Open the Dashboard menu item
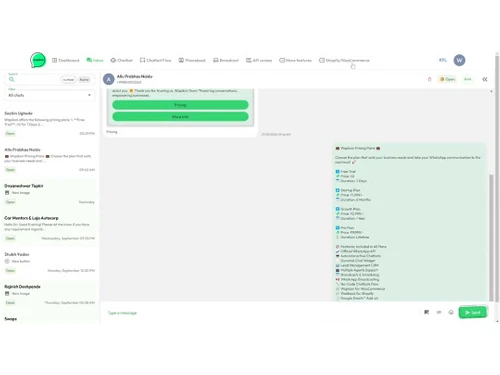Image resolution: width=500 pixels, height=375 pixels. (x=66, y=60)
